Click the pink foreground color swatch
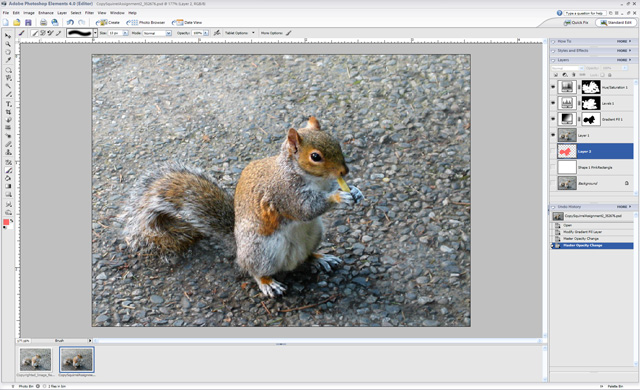This screenshot has height=390, width=640. tap(6, 222)
